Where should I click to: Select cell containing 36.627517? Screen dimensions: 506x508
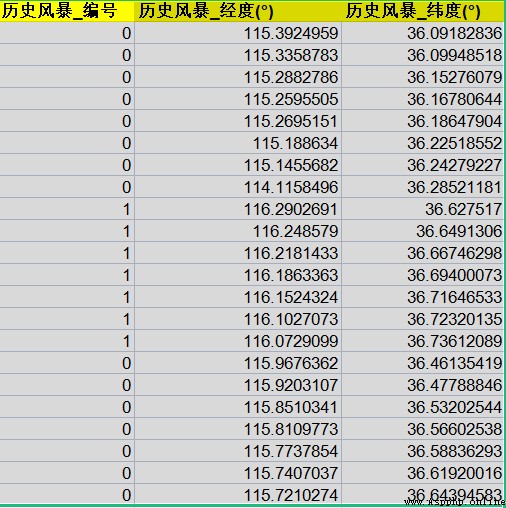[x=423, y=209]
